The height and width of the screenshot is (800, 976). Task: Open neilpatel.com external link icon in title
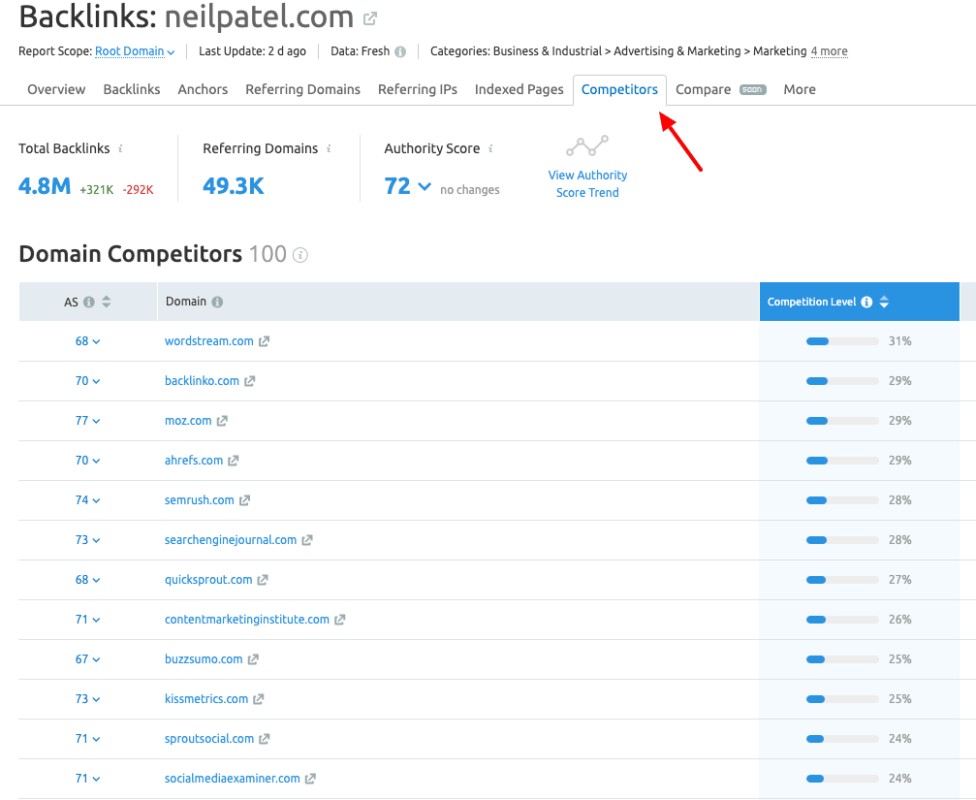(x=370, y=19)
